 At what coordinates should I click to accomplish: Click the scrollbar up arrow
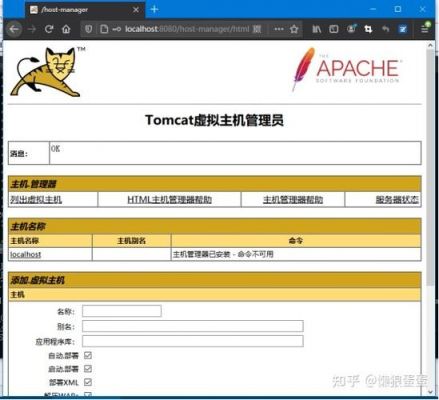(x=430, y=45)
